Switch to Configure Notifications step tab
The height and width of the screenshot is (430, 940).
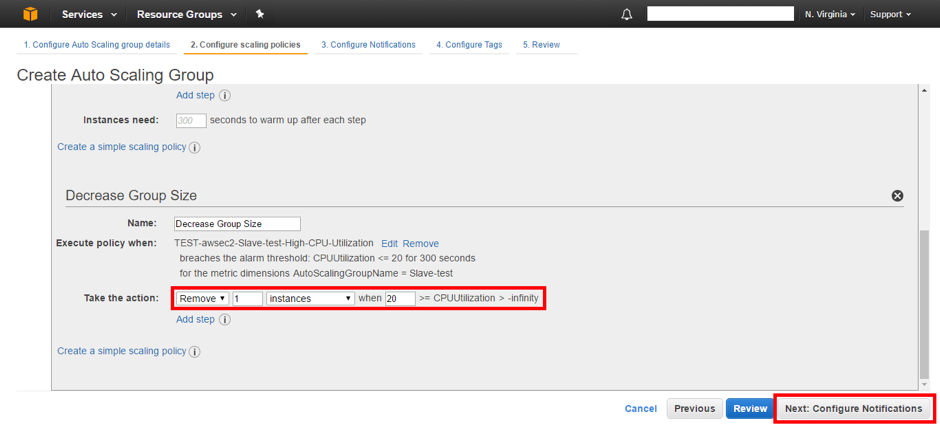pyautogui.click(x=368, y=45)
